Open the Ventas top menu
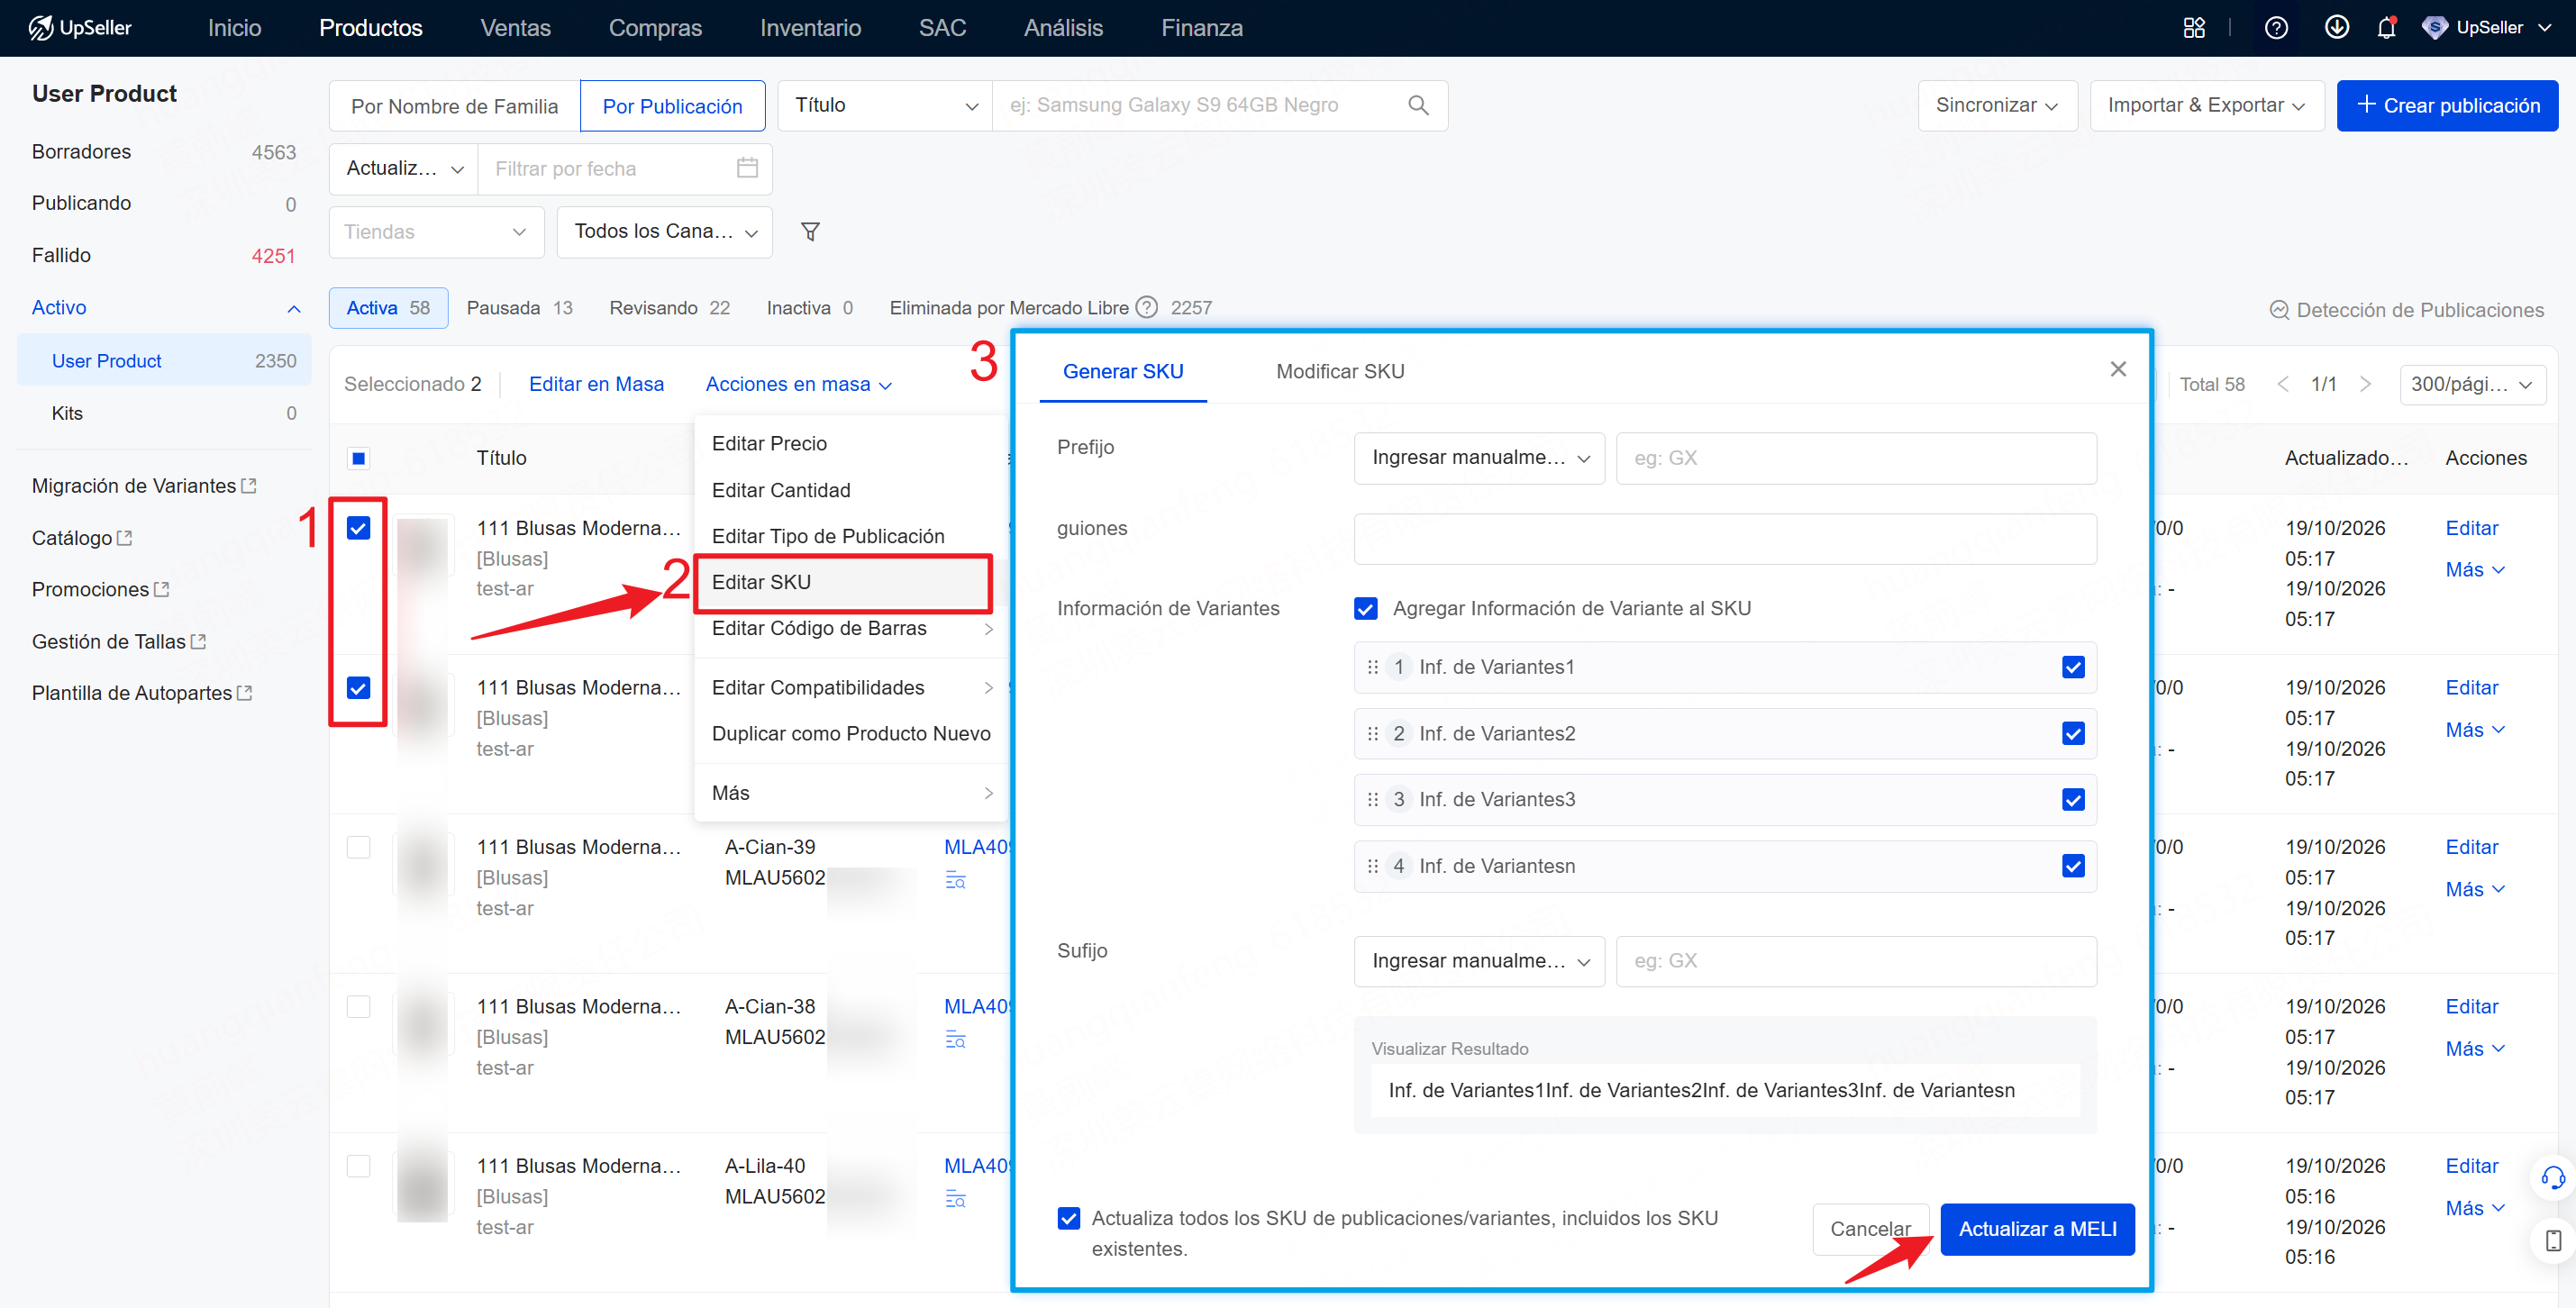This screenshot has height=1308, width=2576. pos(515,27)
